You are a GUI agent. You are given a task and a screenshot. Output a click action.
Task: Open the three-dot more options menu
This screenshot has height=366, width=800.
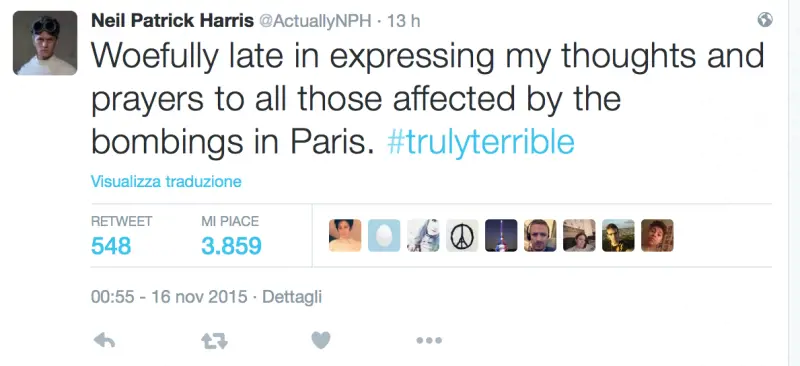429,340
